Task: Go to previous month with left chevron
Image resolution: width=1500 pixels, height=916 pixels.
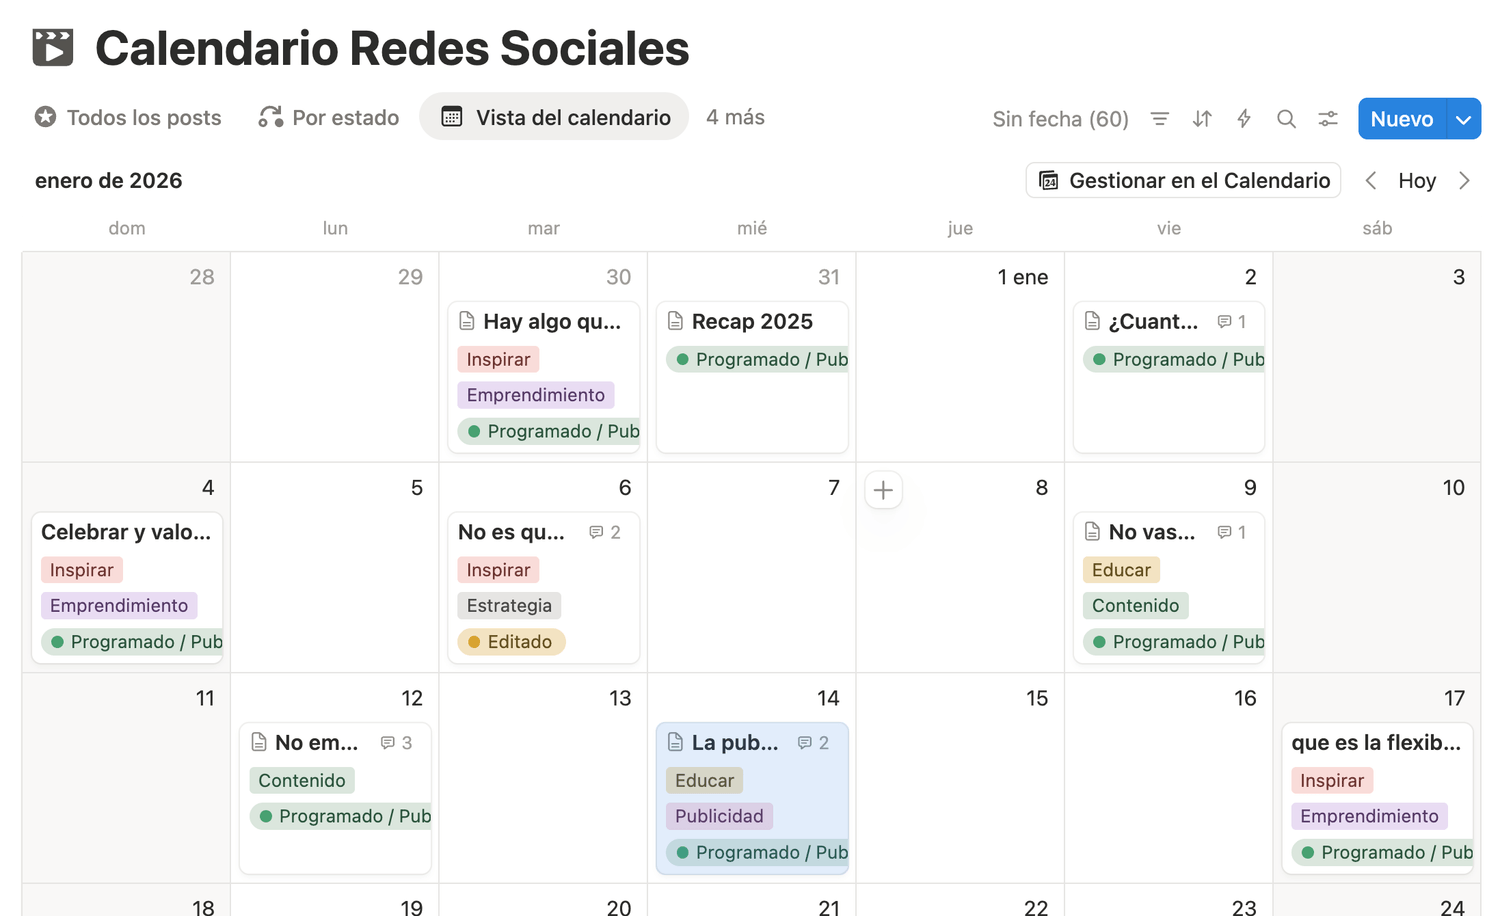Action: [x=1371, y=180]
